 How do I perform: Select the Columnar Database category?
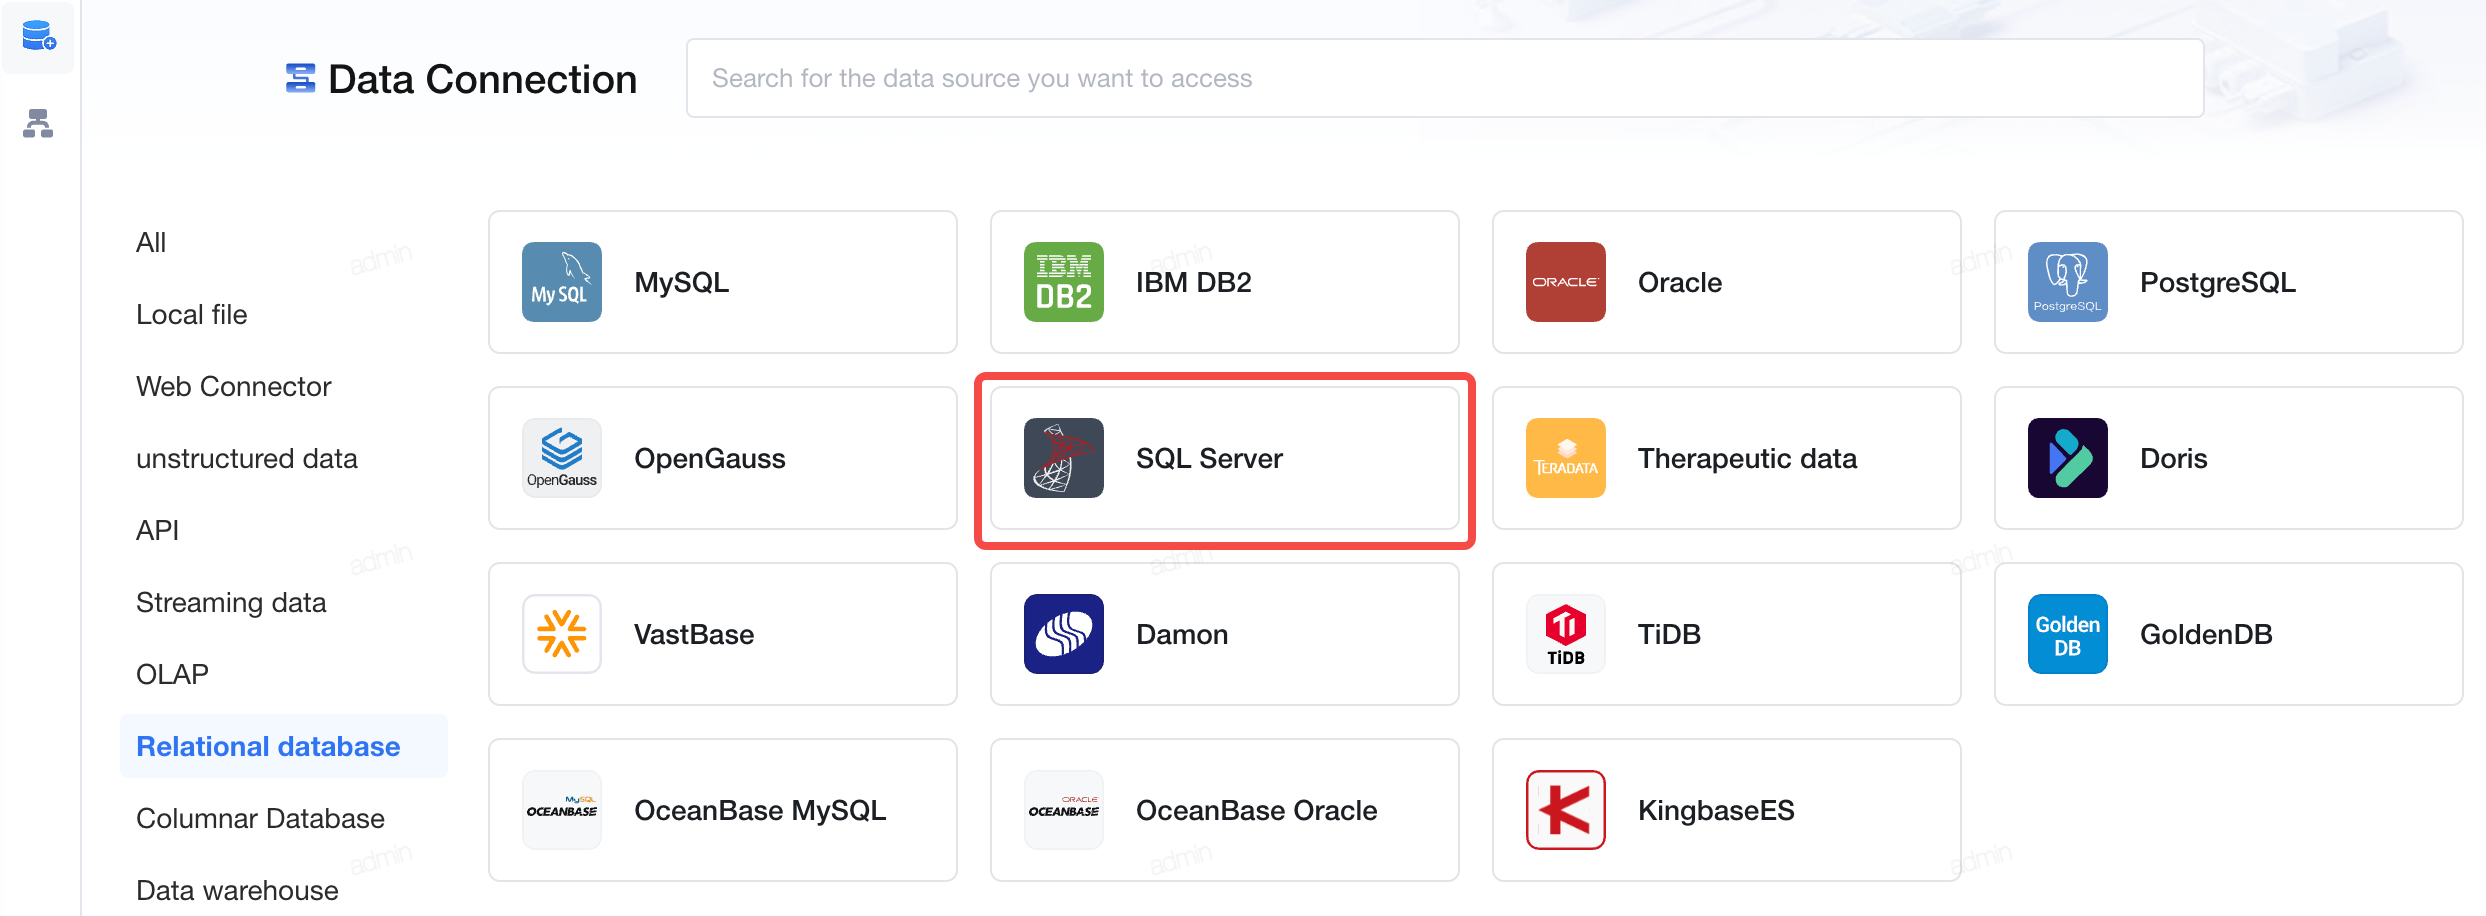point(260,818)
